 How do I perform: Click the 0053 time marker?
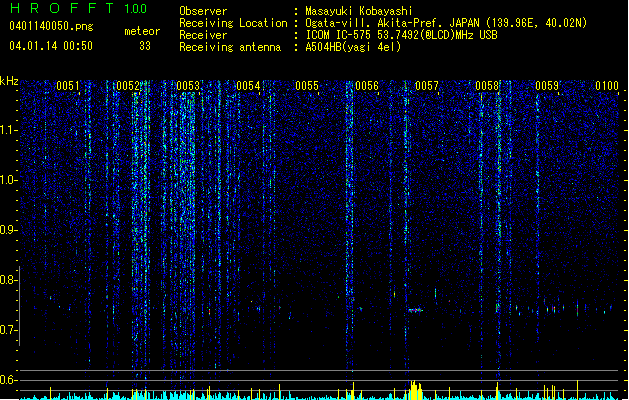click(188, 86)
